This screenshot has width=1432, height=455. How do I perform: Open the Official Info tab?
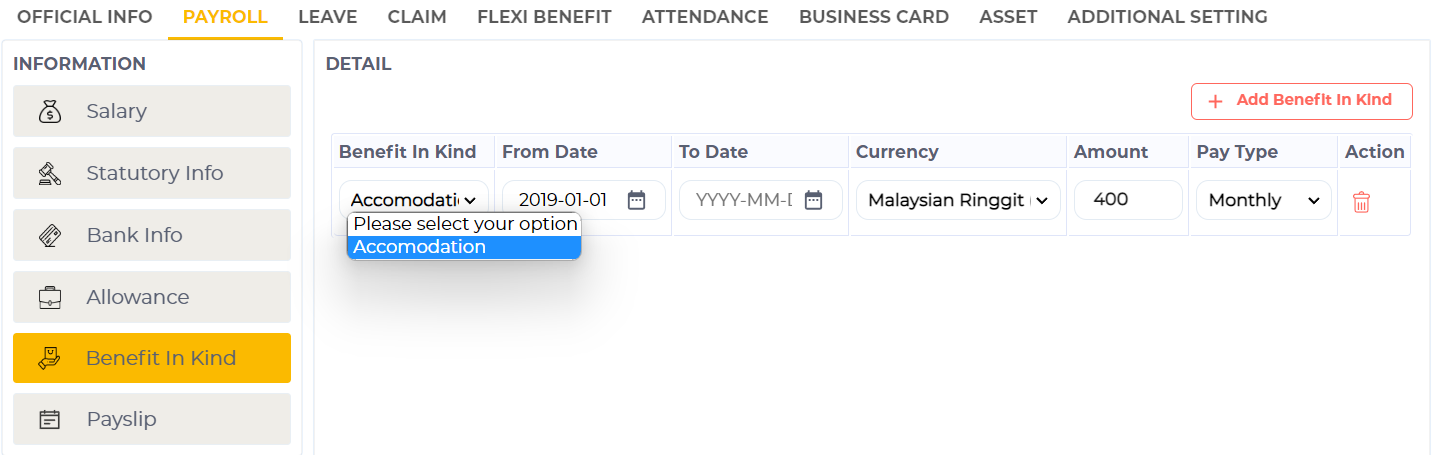(85, 17)
